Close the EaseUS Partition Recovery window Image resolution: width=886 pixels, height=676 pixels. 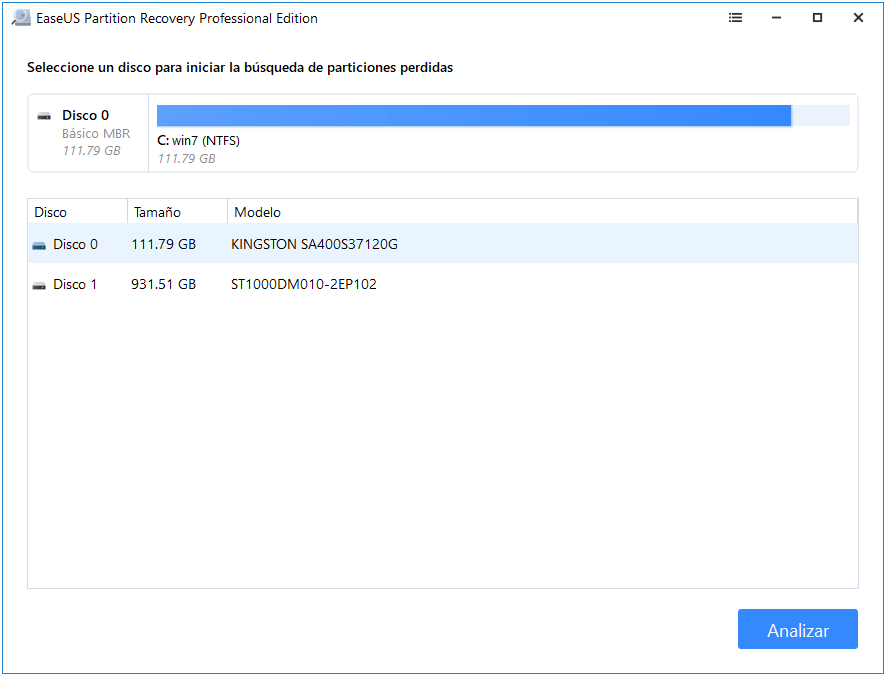coord(858,18)
